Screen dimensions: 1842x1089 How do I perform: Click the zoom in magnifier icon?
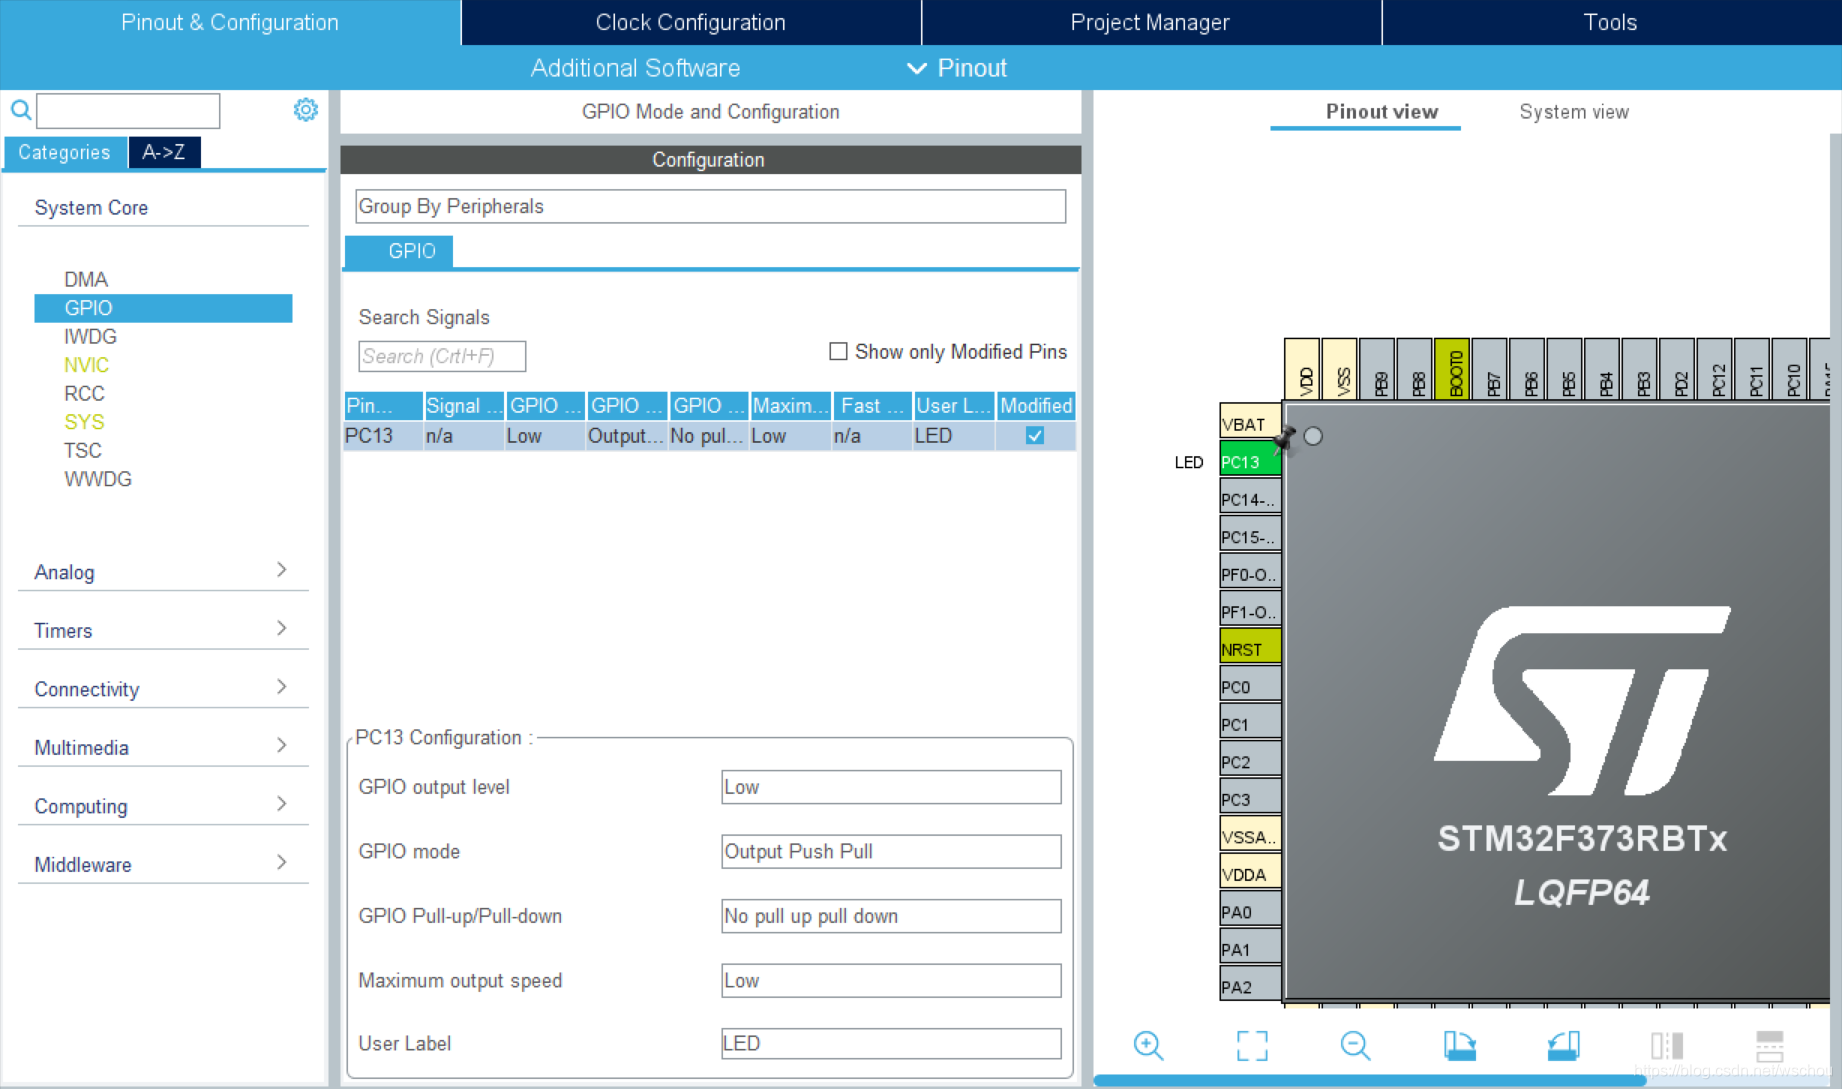click(1148, 1045)
